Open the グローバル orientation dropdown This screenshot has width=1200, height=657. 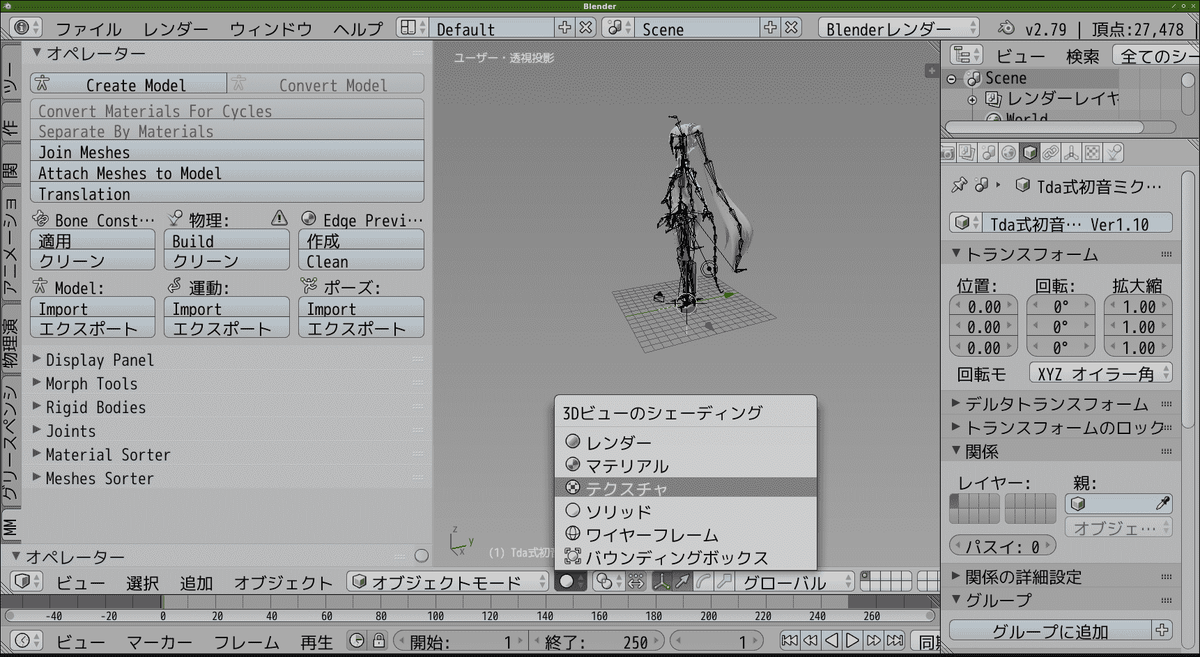coord(795,582)
